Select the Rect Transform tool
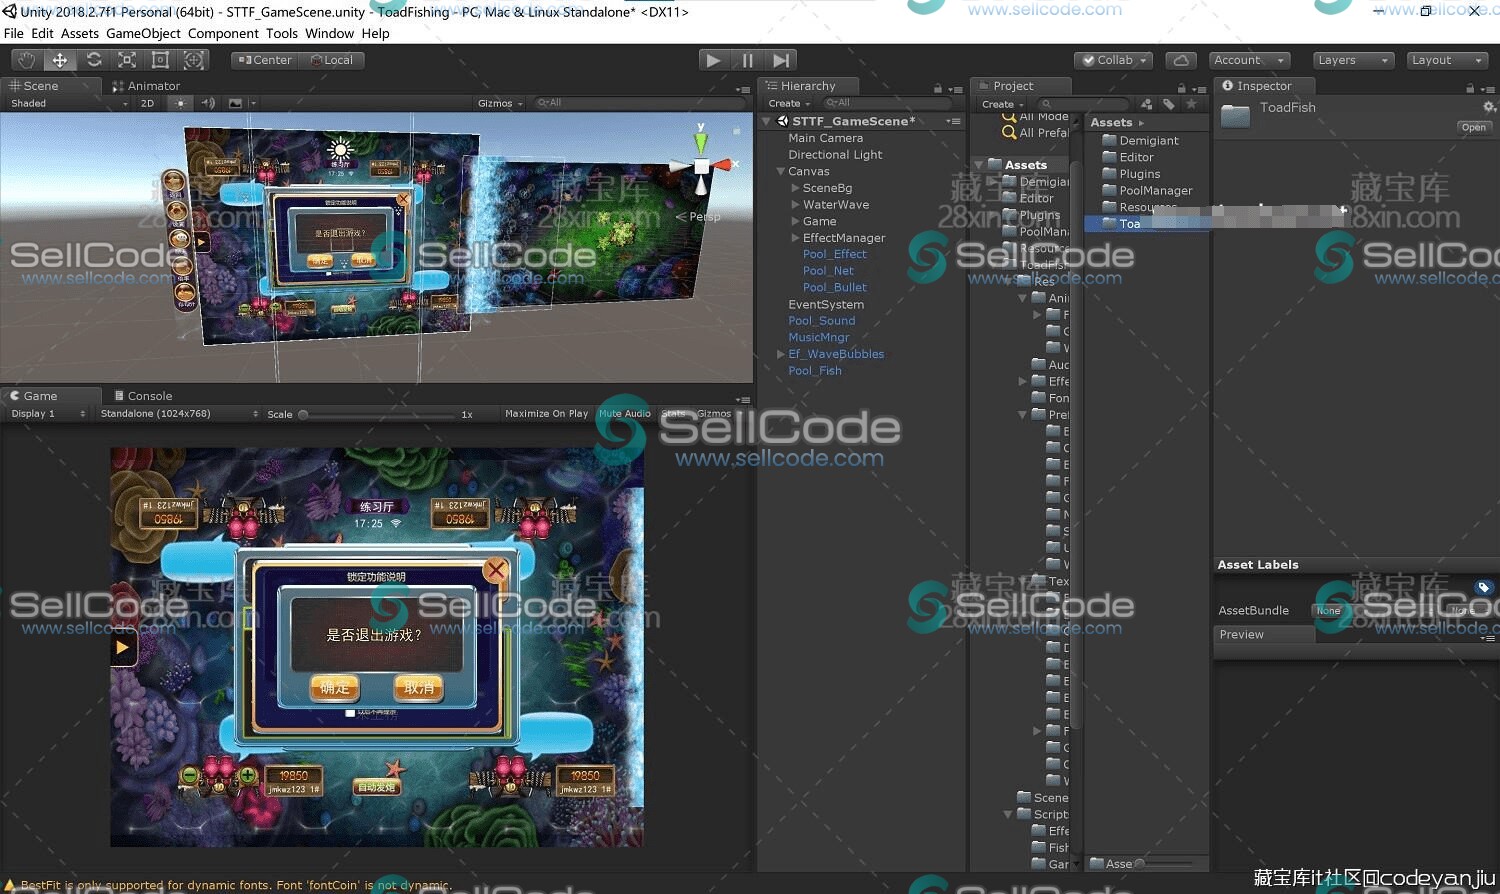Image resolution: width=1500 pixels, height=894 pixels. pyautogui.click(x=161, y=59)
